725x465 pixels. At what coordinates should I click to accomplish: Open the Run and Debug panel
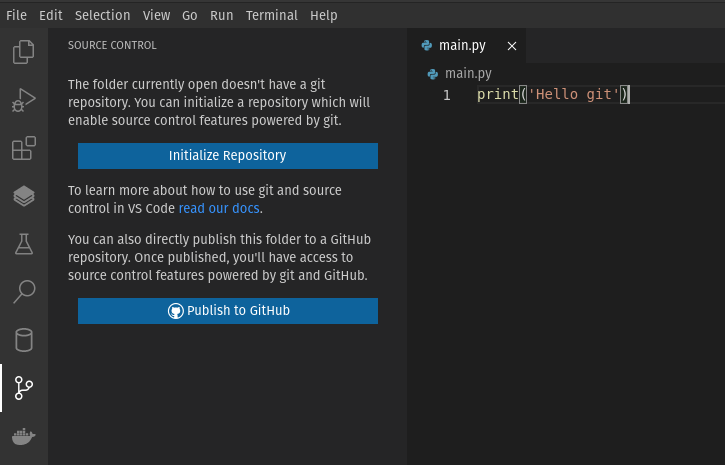[x=24, y=100]
